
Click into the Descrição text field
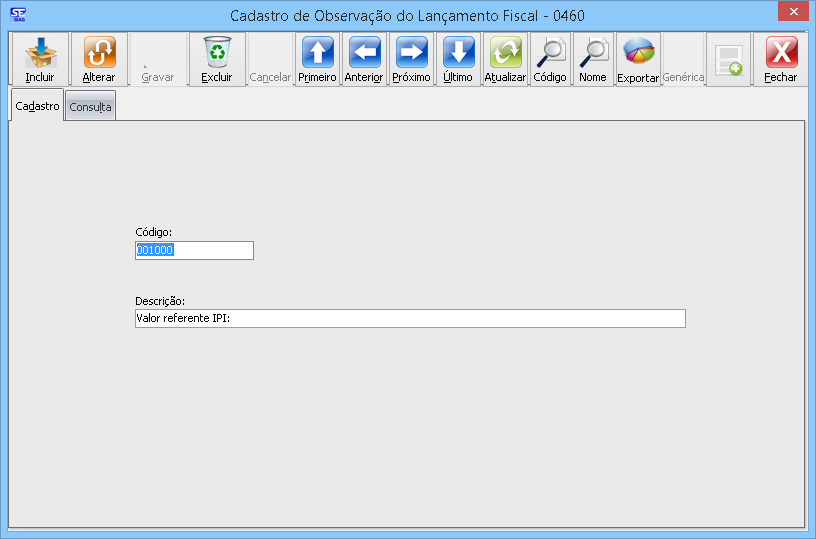[x=410, y=319]
